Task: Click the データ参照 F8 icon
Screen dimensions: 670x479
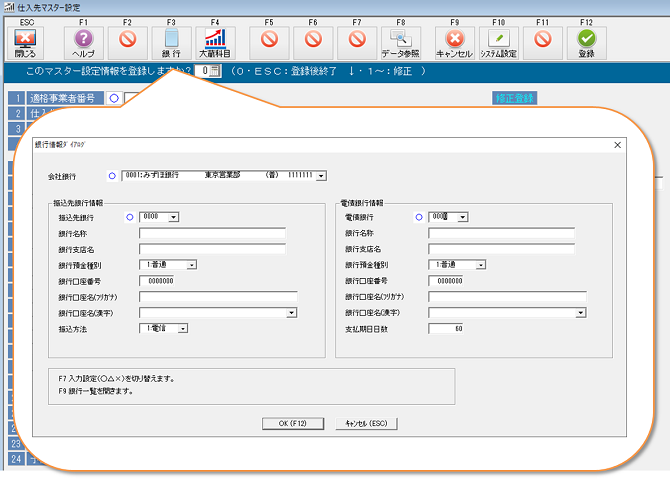Action: pos(400,40)
